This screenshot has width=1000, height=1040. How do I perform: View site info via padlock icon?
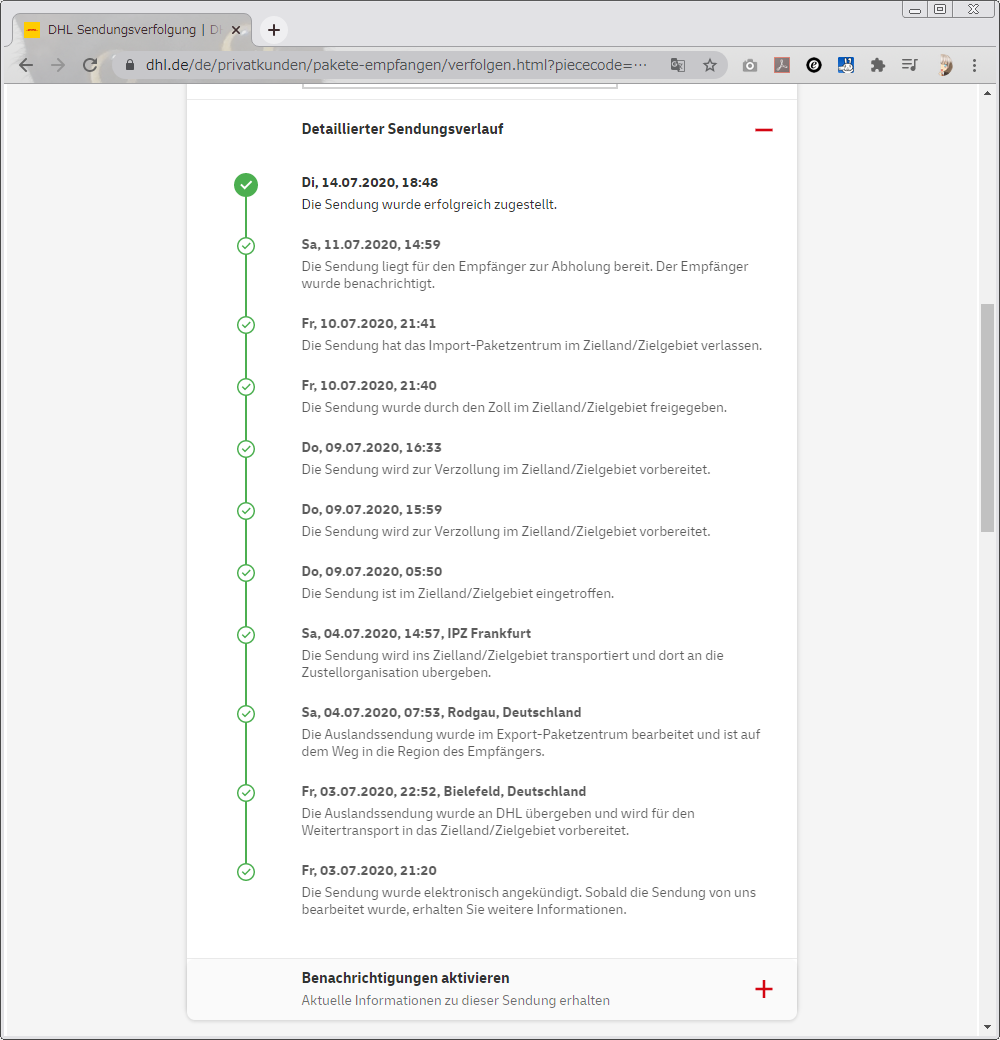point(129,65)
